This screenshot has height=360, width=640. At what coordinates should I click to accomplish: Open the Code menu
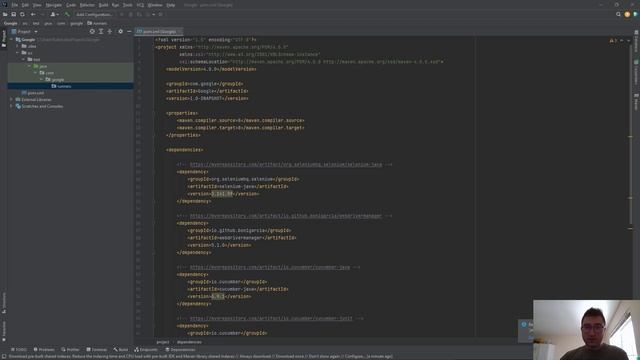(71, 5)
